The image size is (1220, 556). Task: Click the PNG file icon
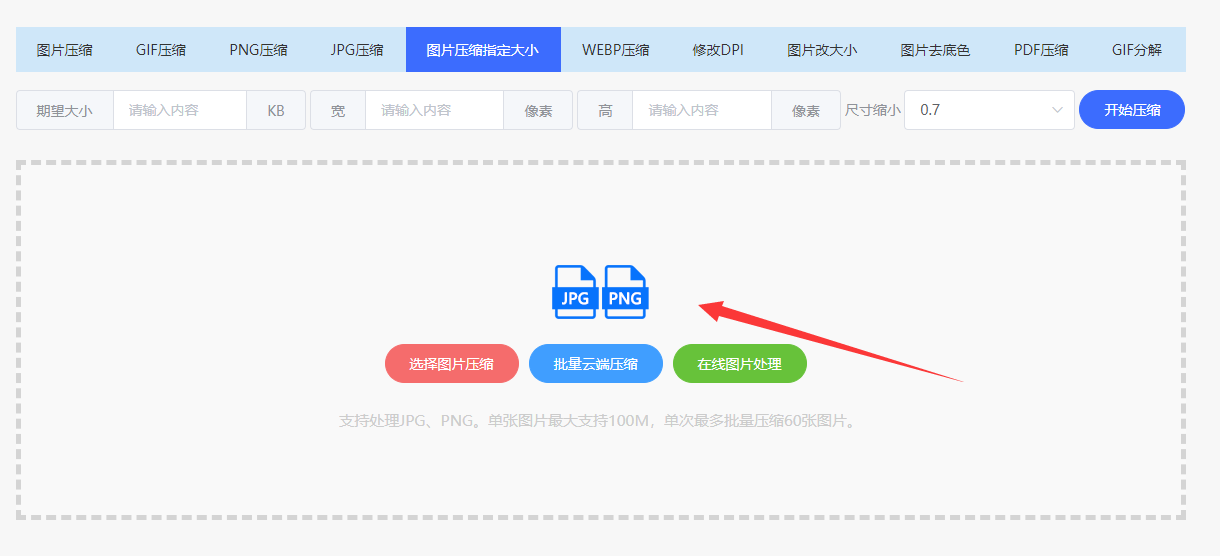click(626, 292)
